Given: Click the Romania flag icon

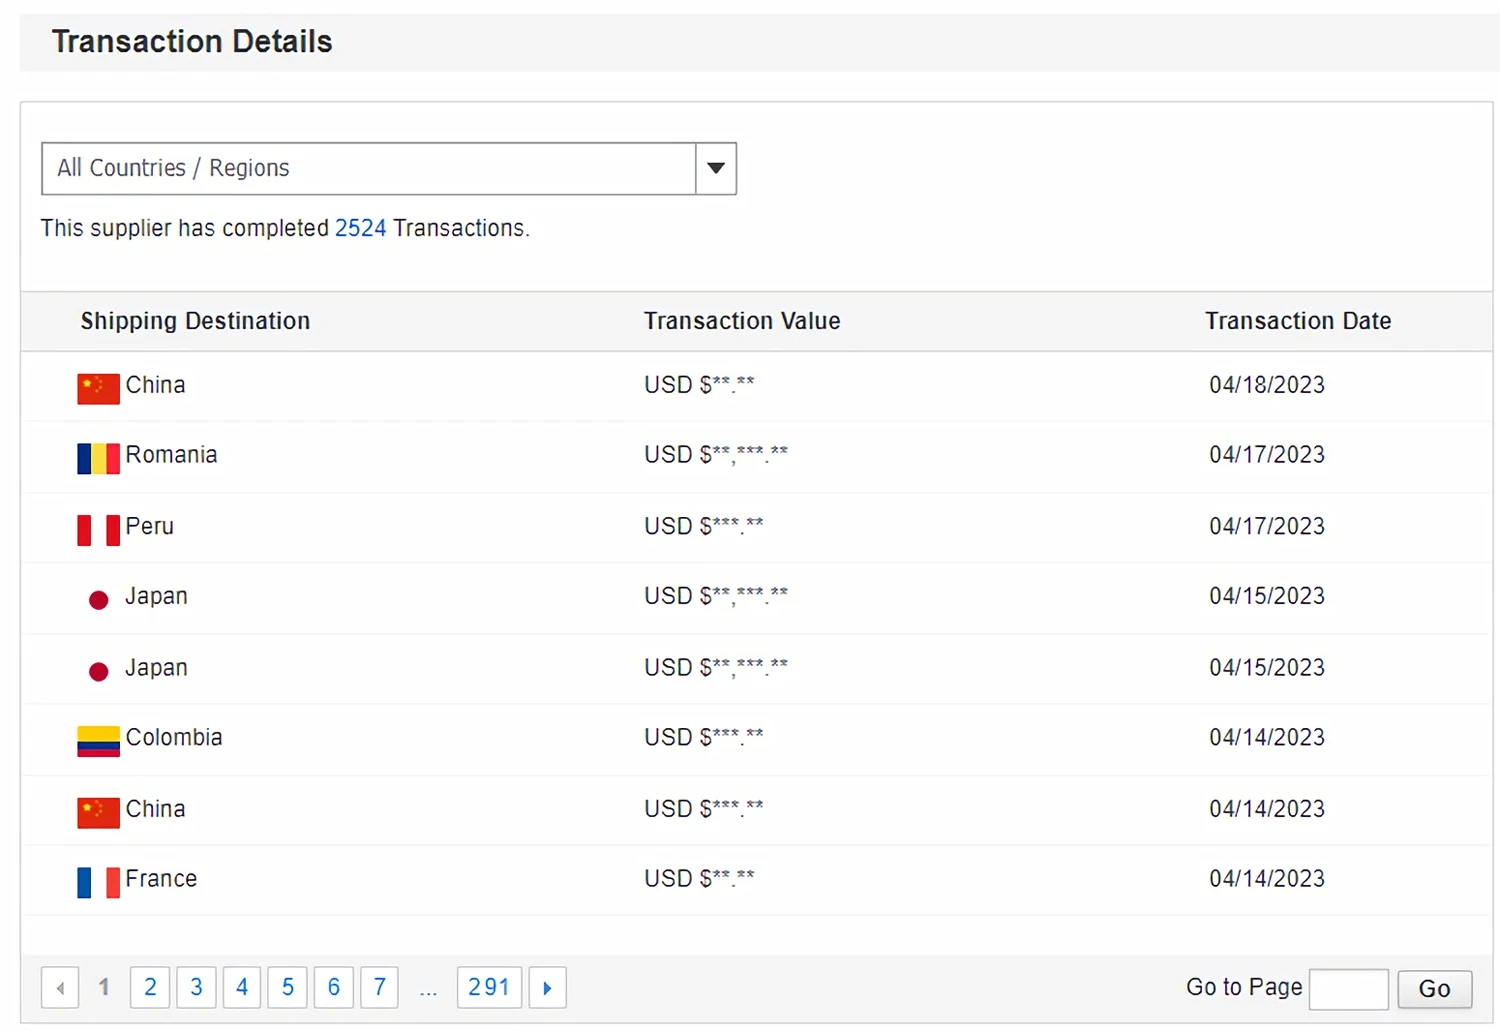Looking at the screenshot, I should pos(98,458).
